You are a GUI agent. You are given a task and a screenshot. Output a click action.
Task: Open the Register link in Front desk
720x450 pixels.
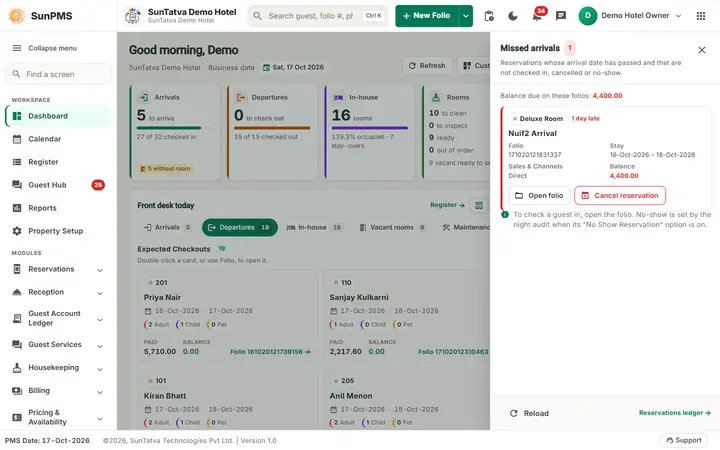click(447, 205)
